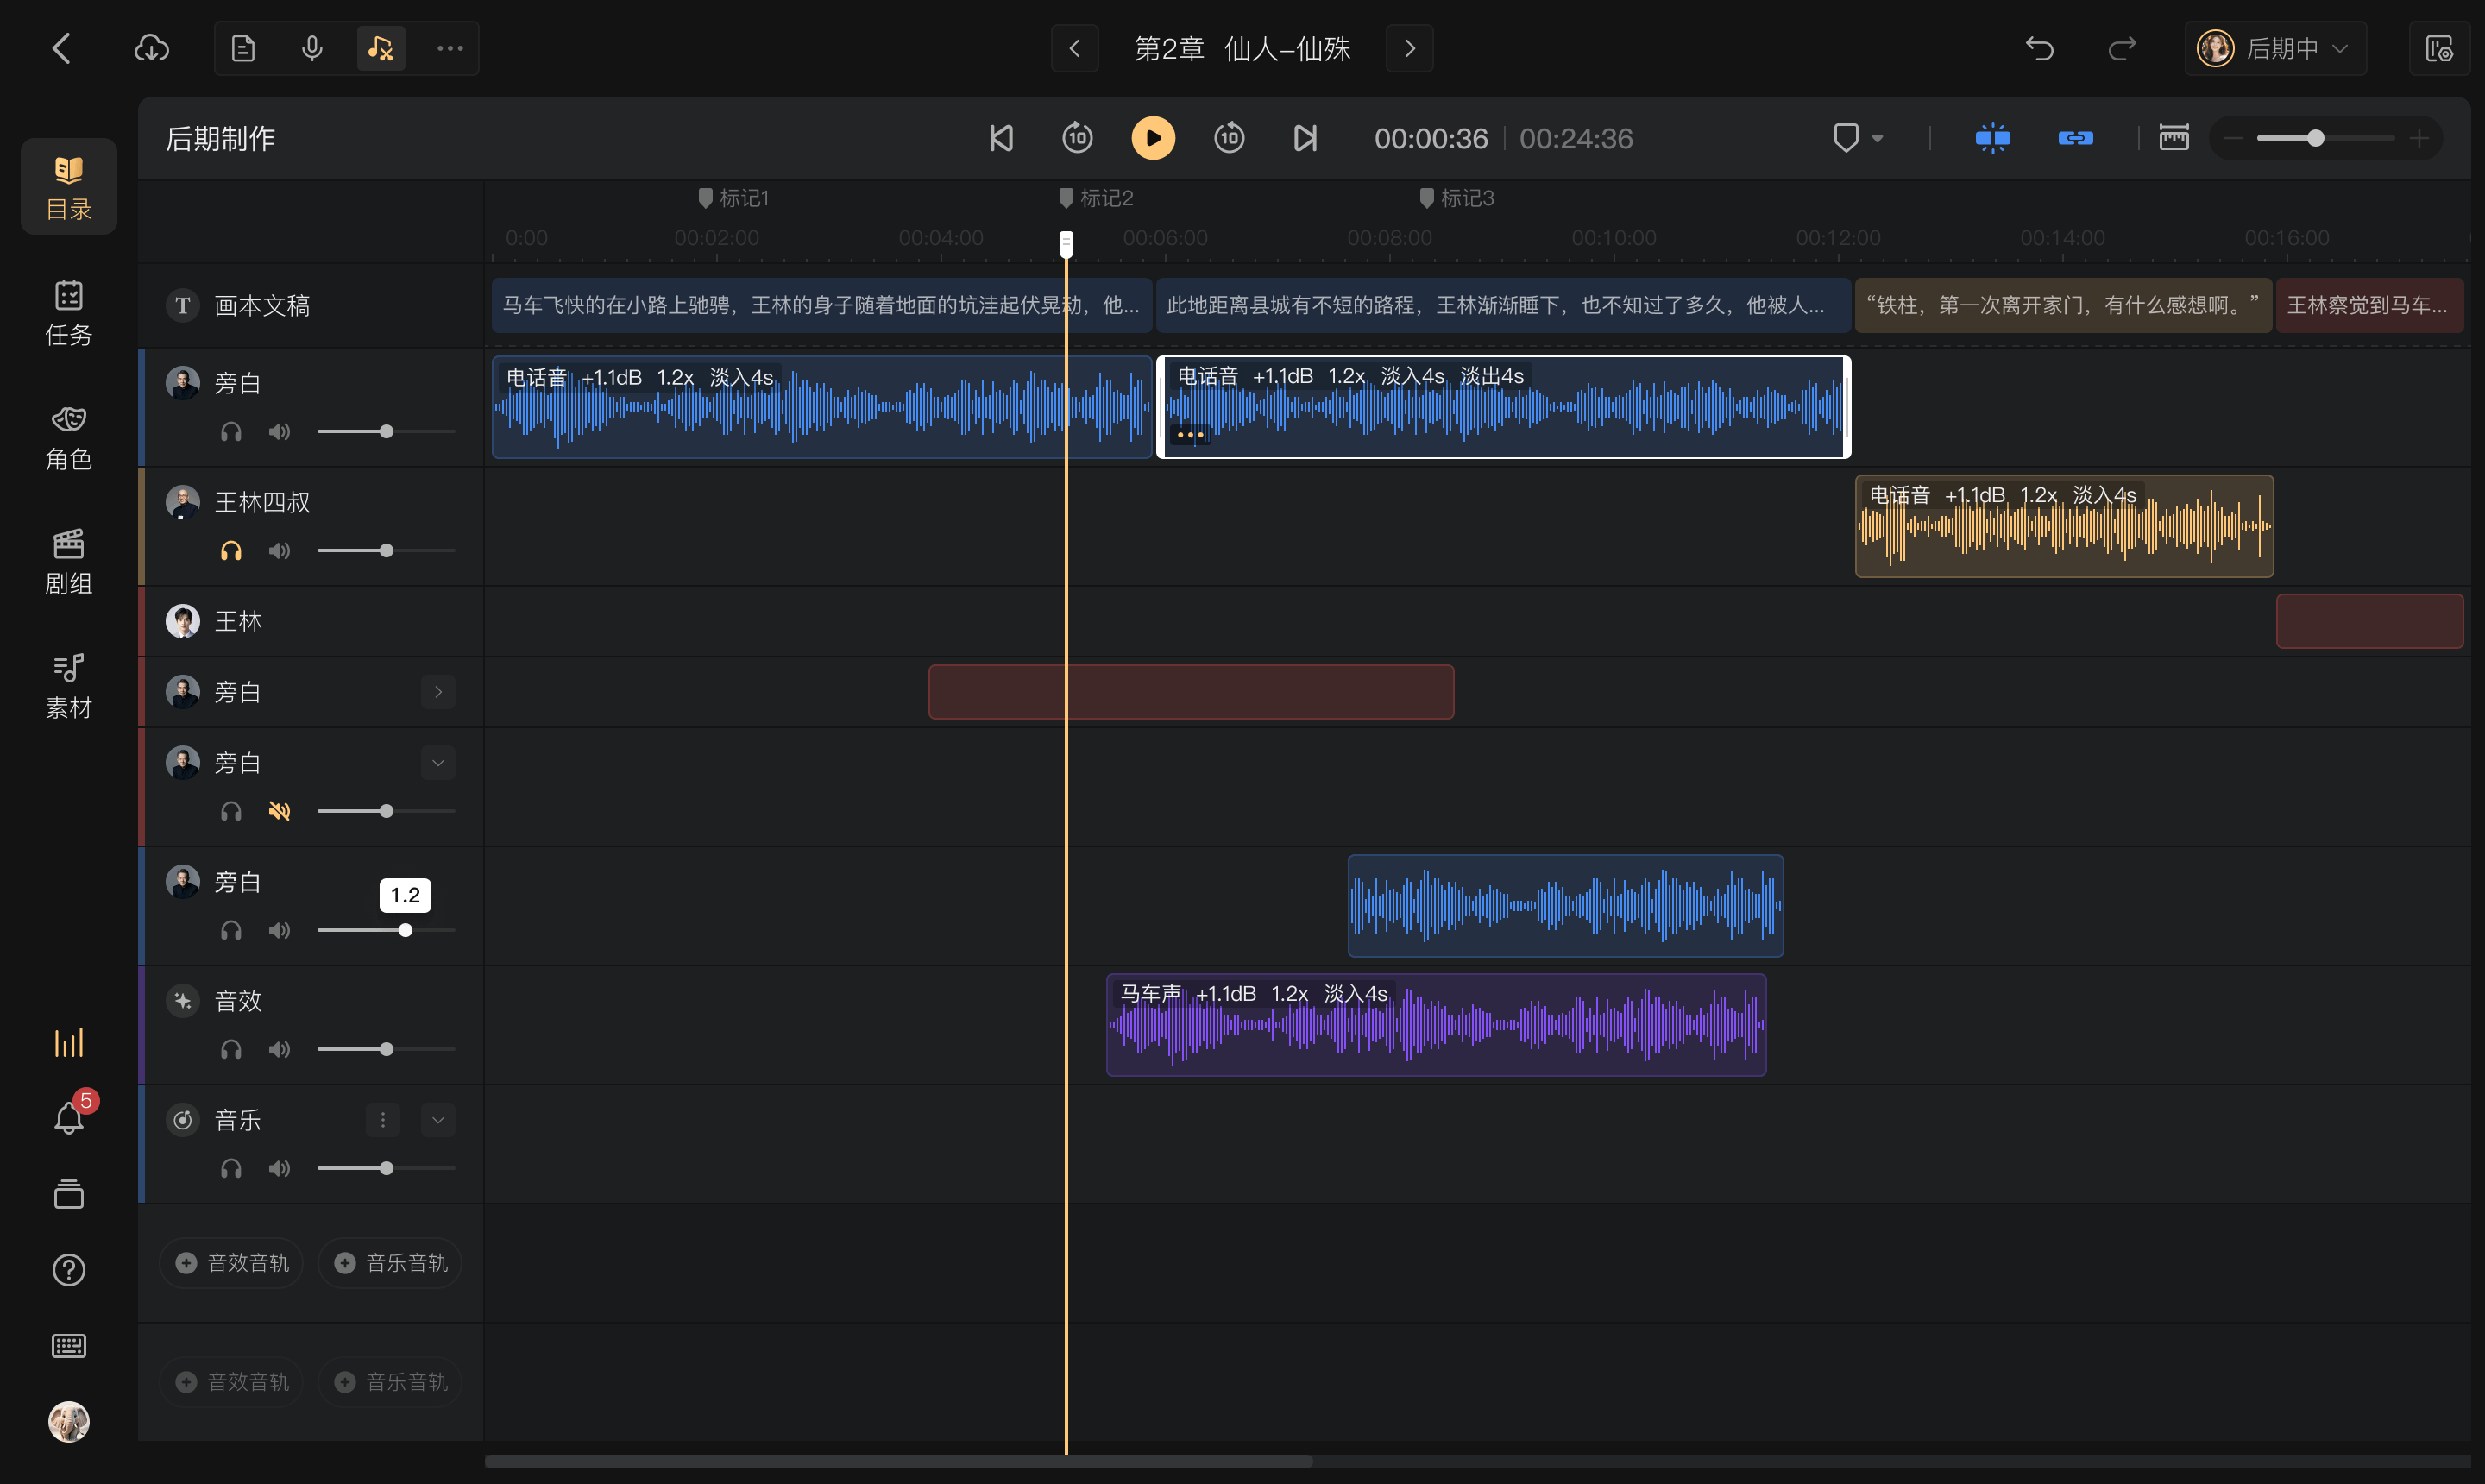
Task: Rewind ten seconds
Action: tap(1077, 138)
